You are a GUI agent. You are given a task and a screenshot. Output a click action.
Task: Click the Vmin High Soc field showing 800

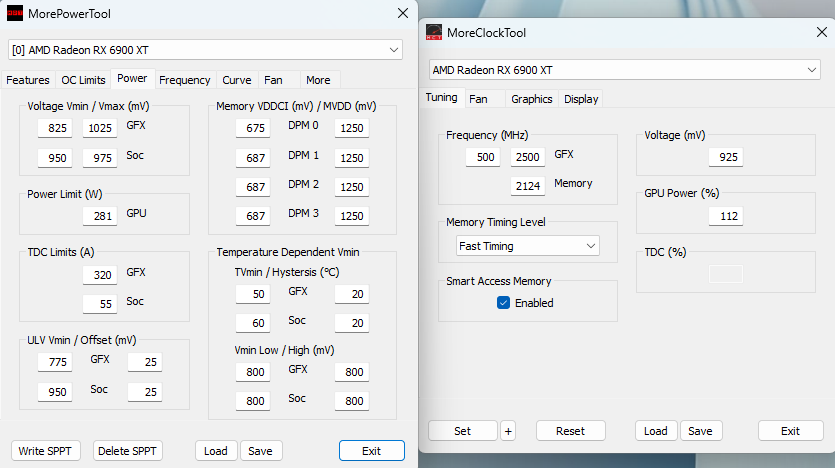click(352, 401)
